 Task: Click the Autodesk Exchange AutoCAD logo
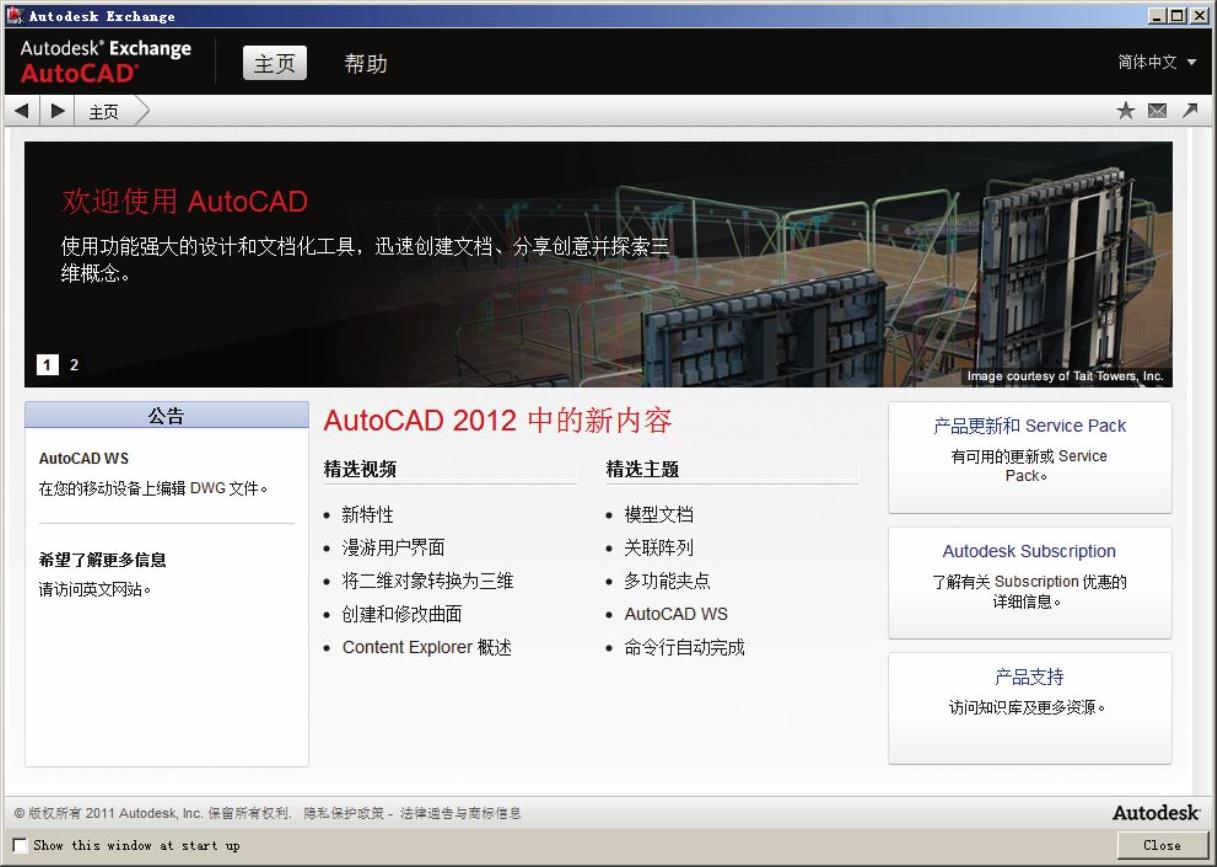point(105,61)
